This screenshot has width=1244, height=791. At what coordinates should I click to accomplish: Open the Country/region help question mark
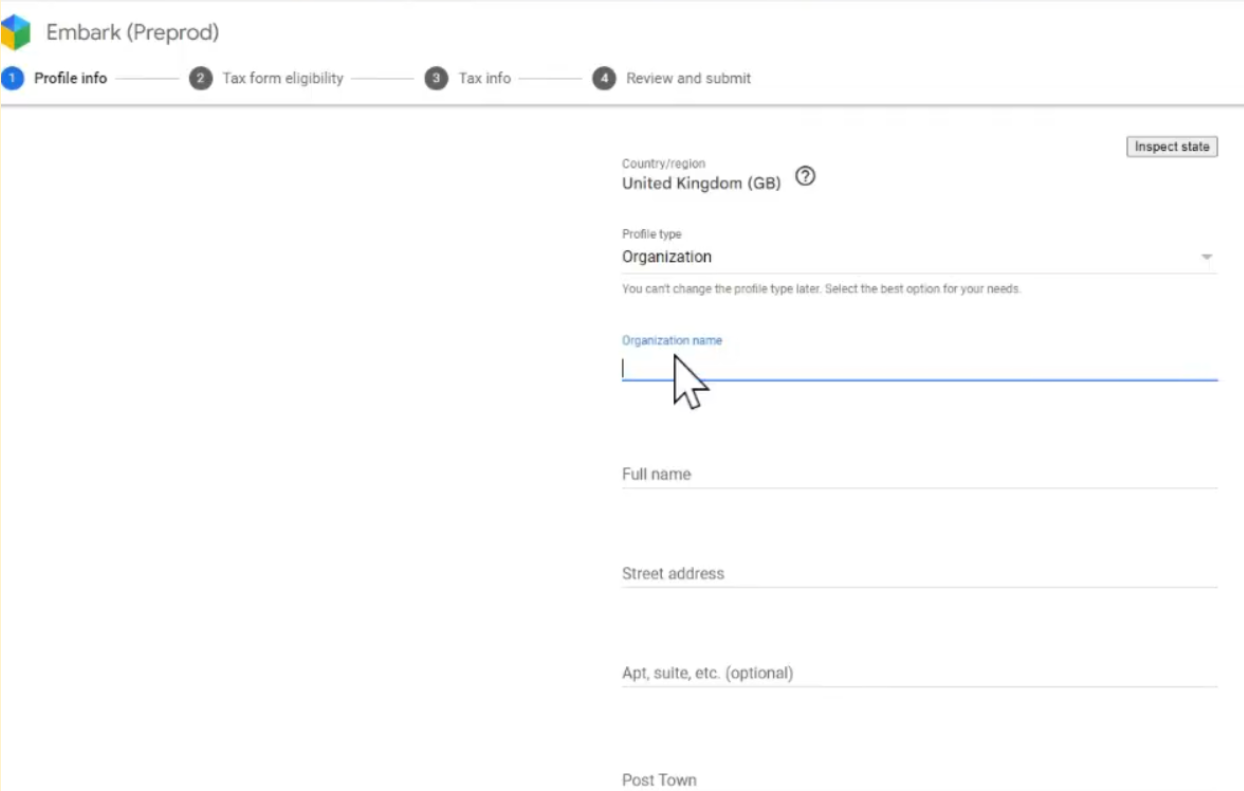coord(805,177)
